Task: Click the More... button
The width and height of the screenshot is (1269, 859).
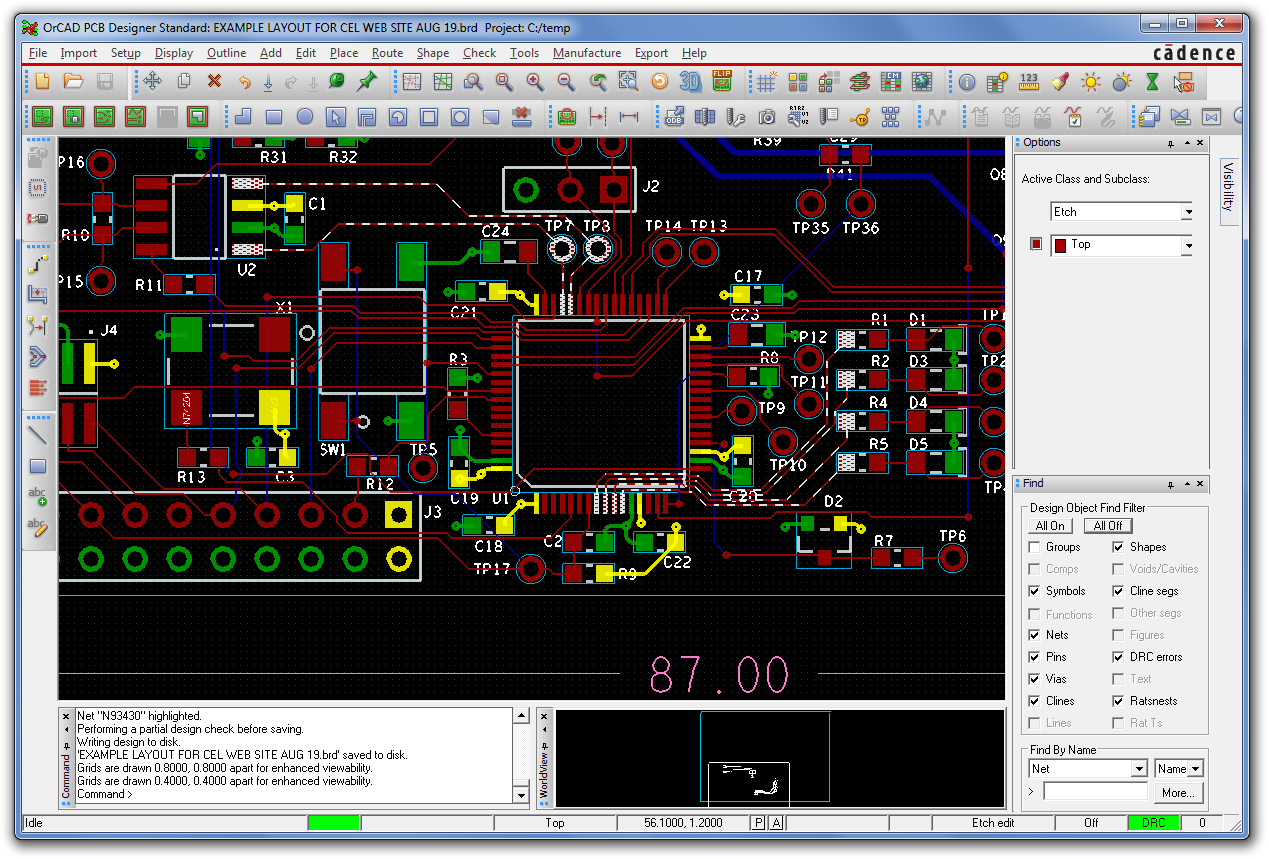Action: point(1177,792)
